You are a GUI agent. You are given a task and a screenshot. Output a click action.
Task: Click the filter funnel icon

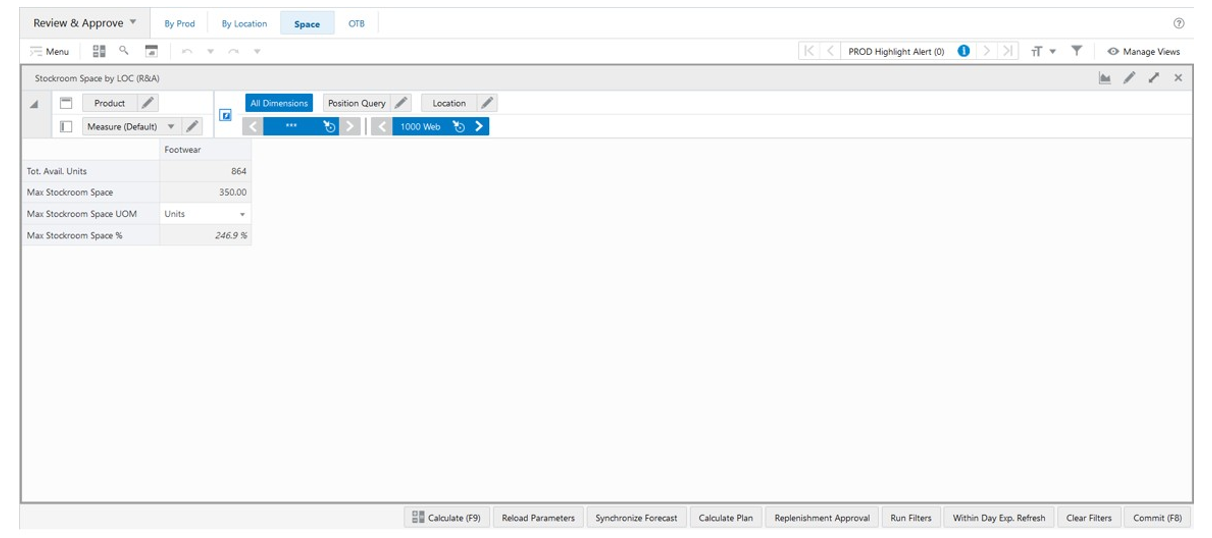click(1077, 51)
